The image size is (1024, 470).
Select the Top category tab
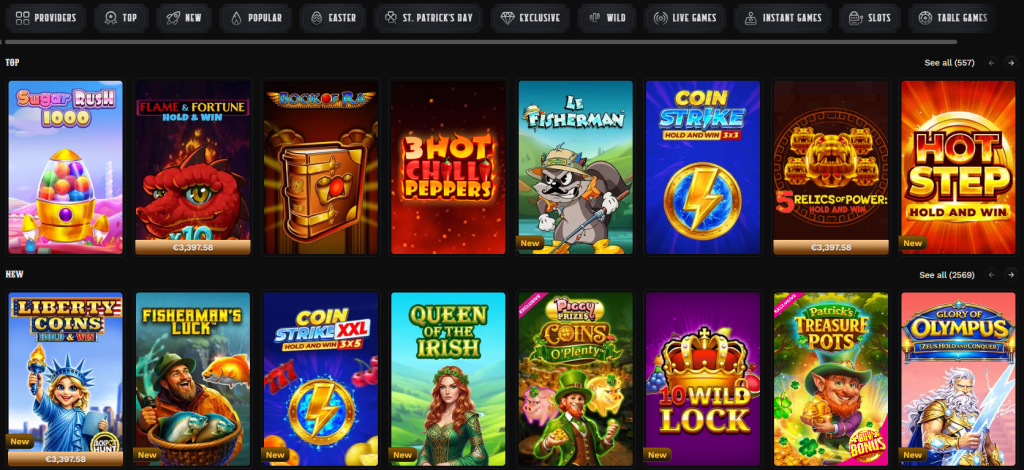click(121, 18)
